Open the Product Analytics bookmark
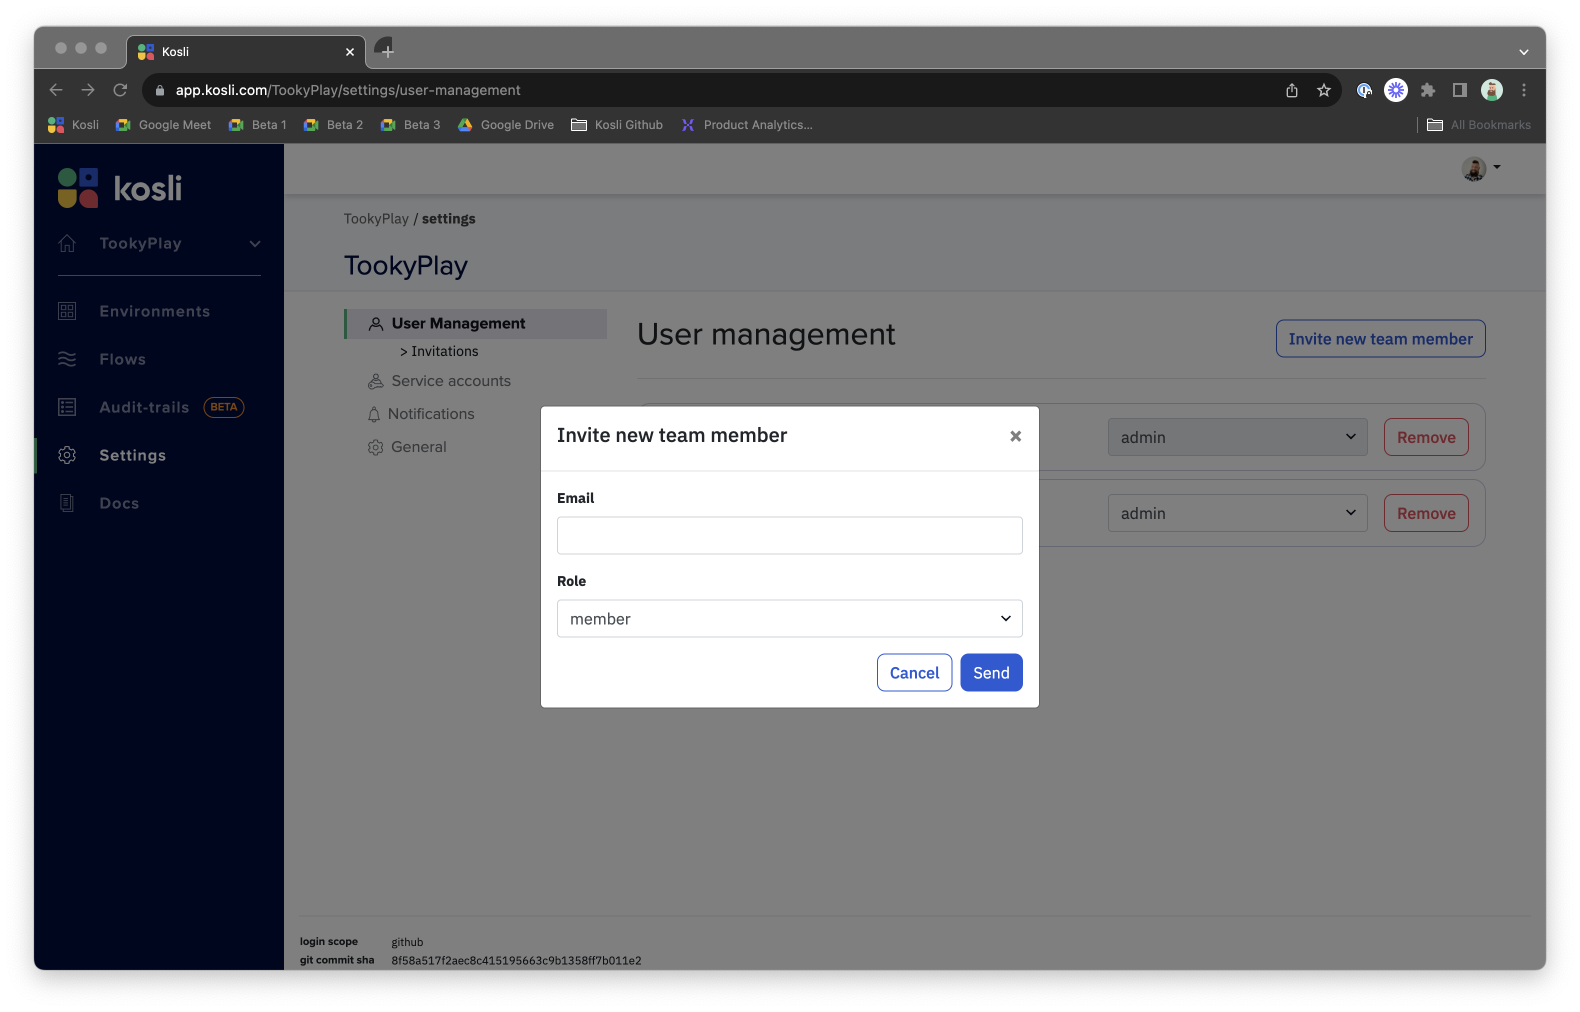Image resolution: width=1580 pixels, height=1012 pixels. 746,125
